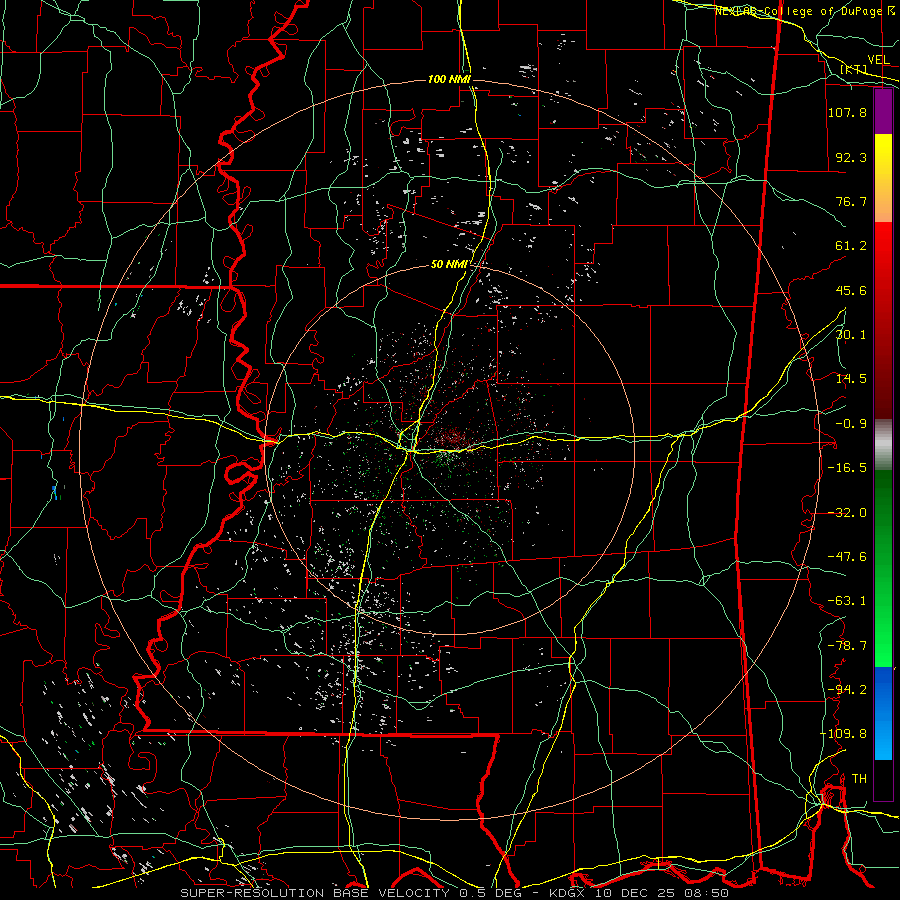
Task: Click the 50 NMI range ring label
Action: tap(449, 265)
